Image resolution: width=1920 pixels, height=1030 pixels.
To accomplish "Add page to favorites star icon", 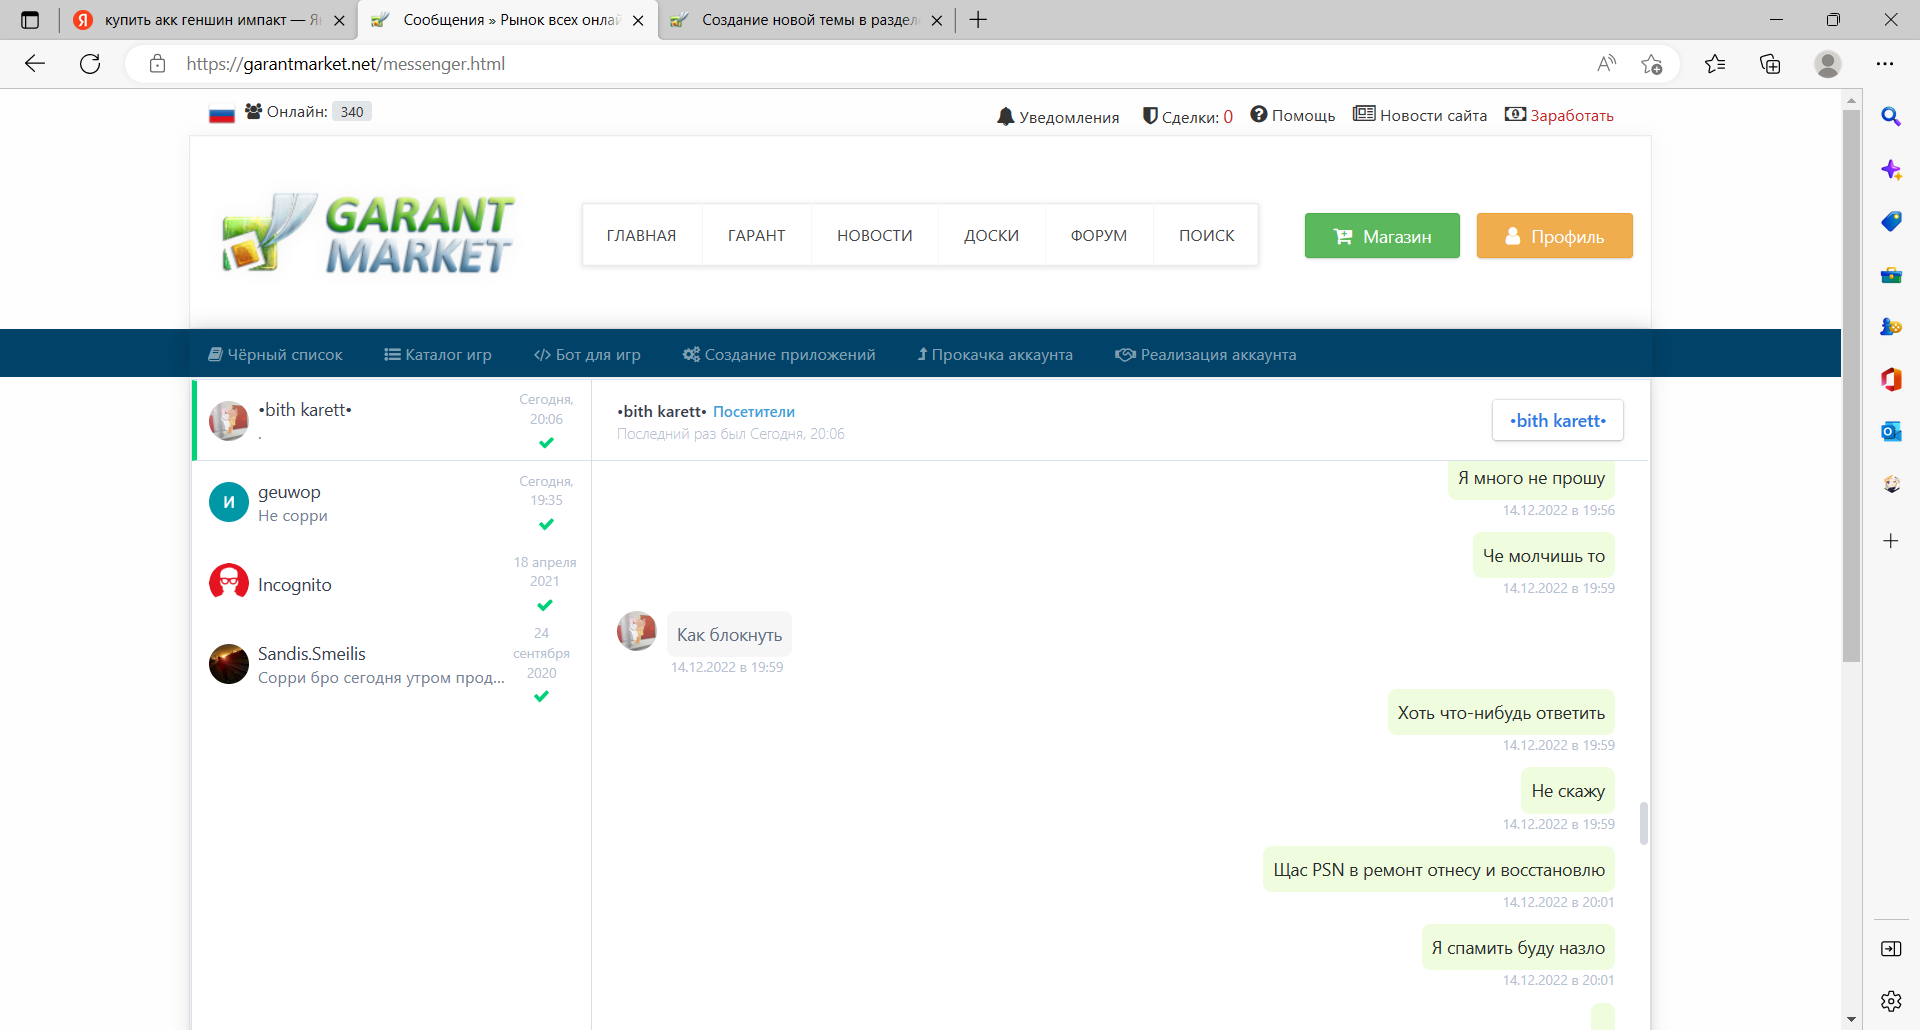I will [x=1651, y=64].
